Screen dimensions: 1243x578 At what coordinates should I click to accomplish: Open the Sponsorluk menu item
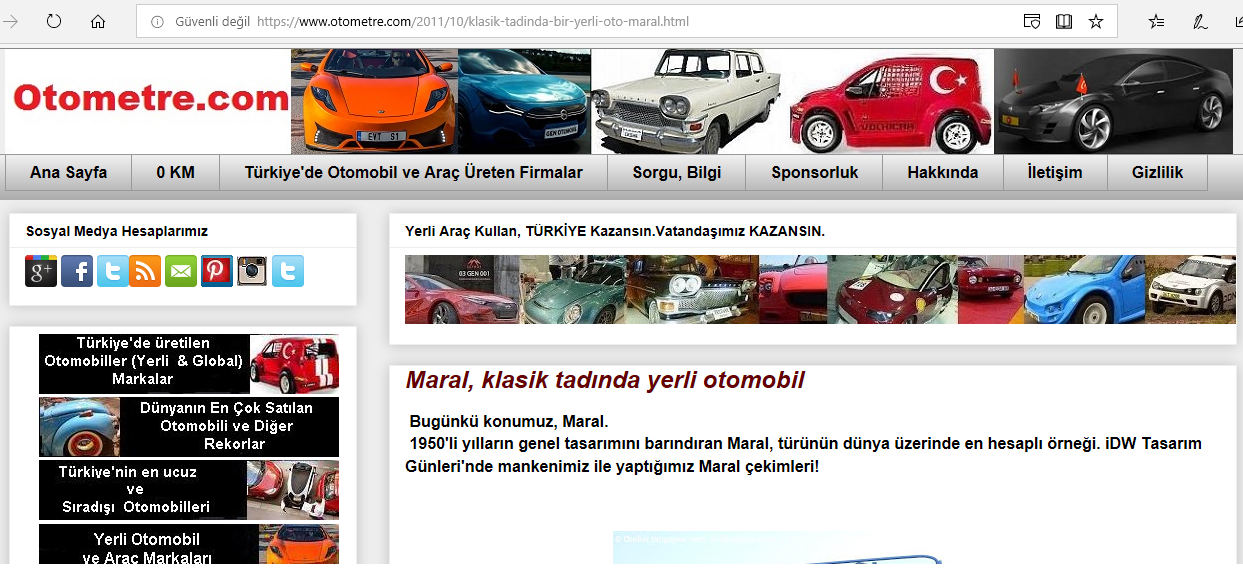coord(815,172)
